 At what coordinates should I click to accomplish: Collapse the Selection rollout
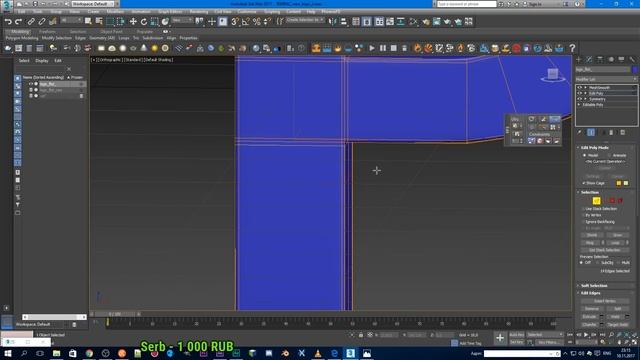point(590,192)
